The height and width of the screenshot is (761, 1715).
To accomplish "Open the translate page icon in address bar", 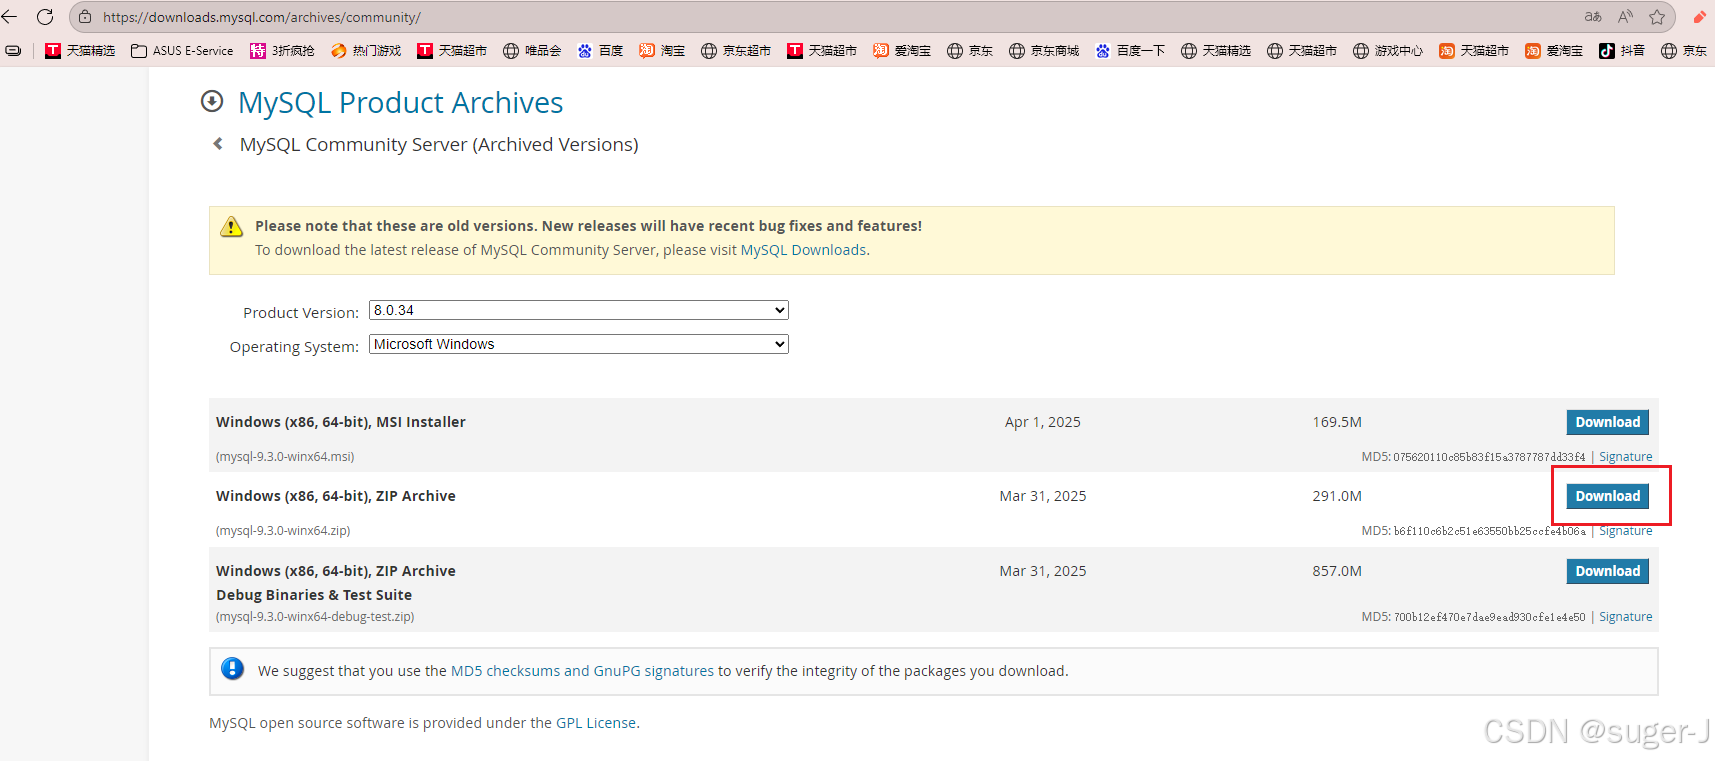I will (1593, 17).
